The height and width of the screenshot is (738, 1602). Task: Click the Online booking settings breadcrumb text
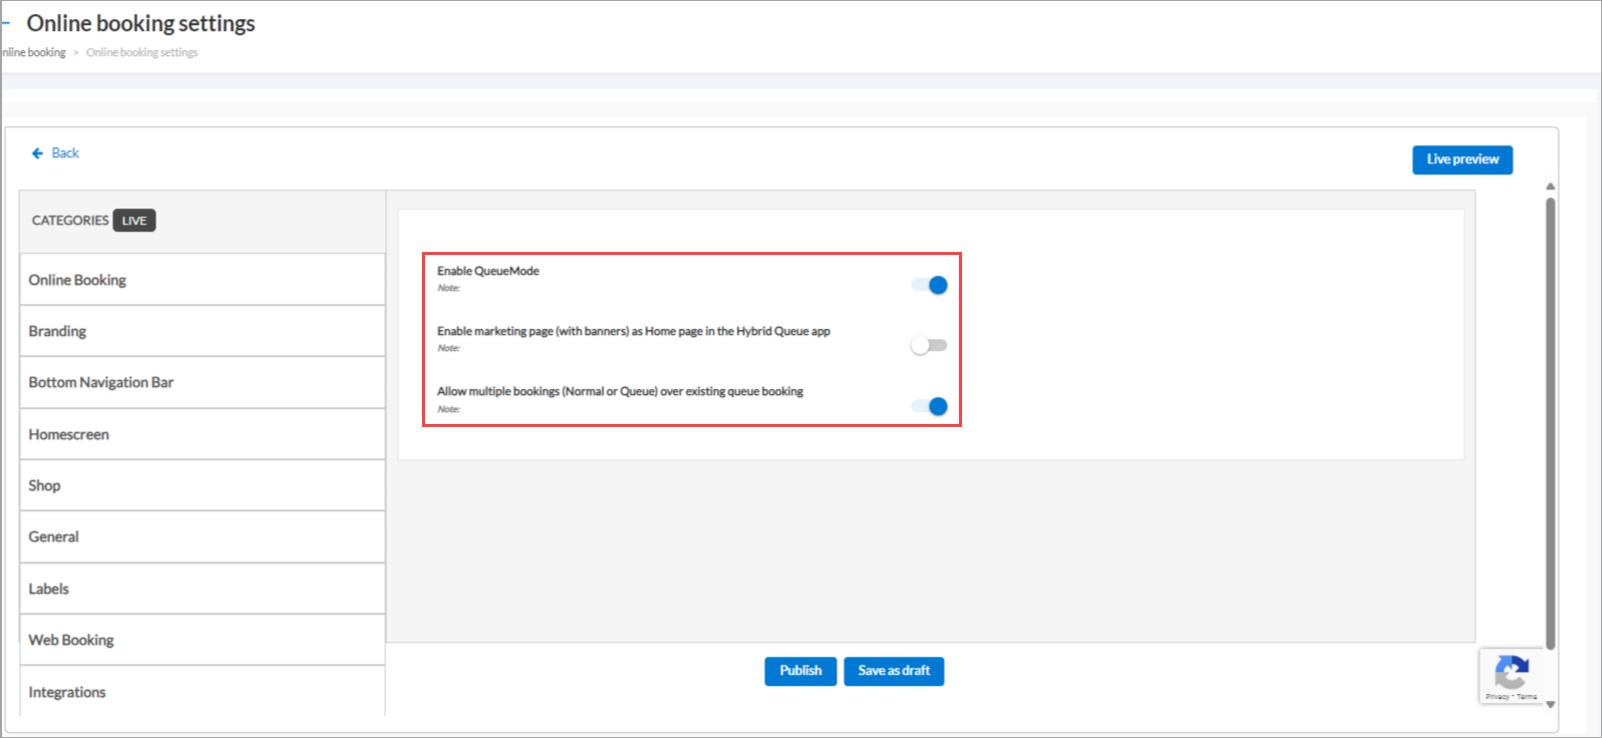(x=142, y=52)
